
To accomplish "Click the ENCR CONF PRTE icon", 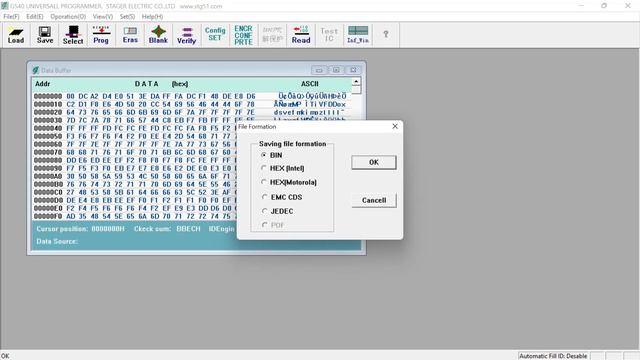I will 243,35.
